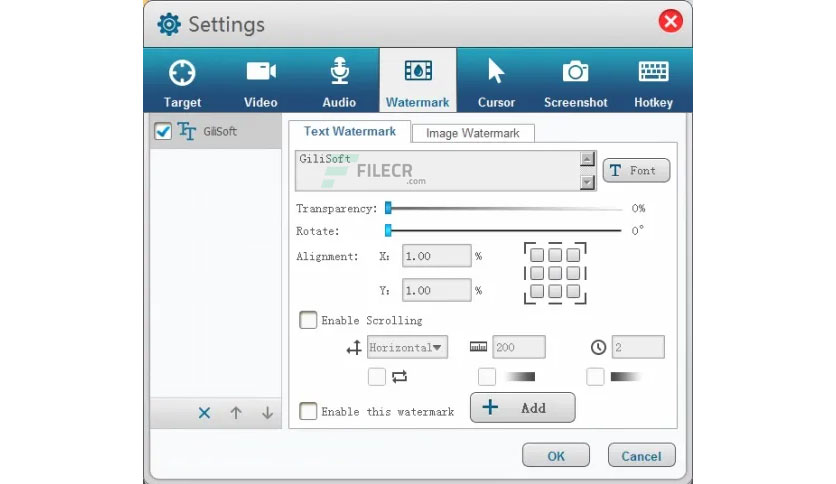
Task: Select the GiliSoft text watermark entry
Action: (x=215, y=131)
